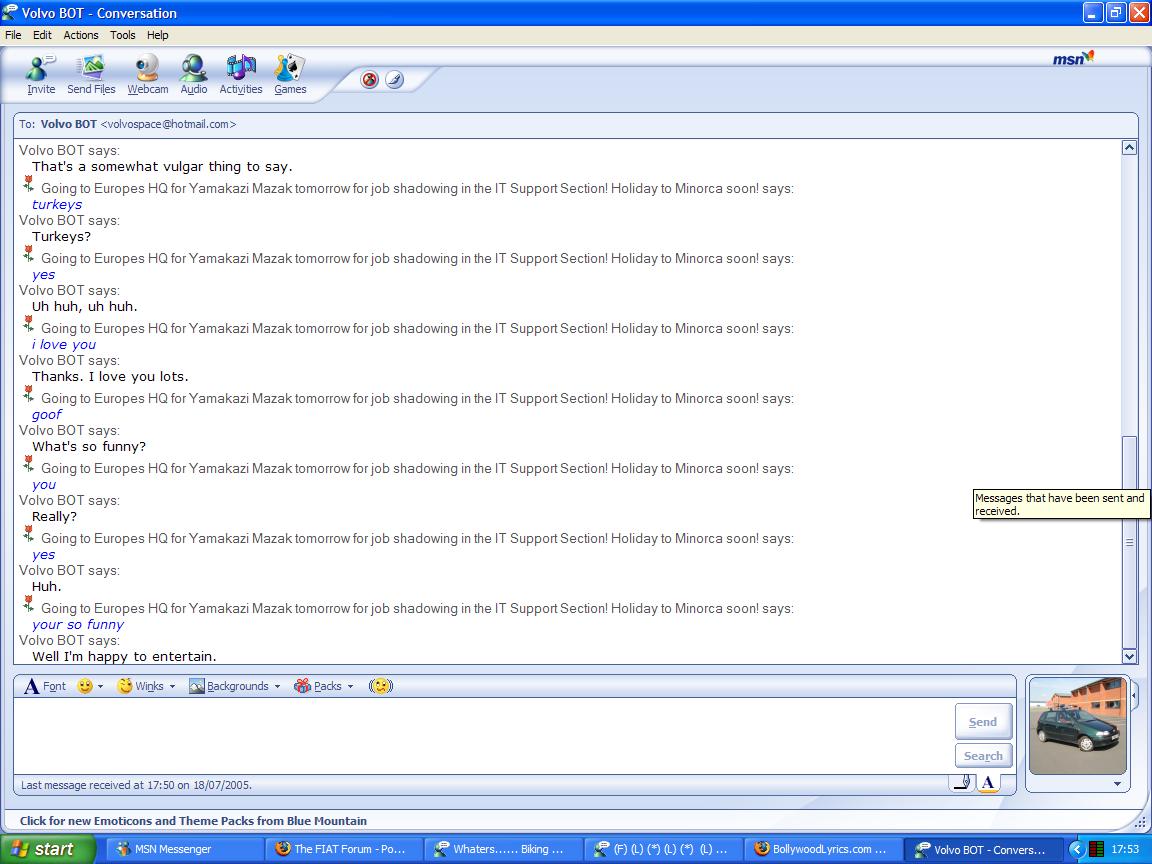The height and width of the screenshot is (864, 1152).
Task: Click the Volvo BOT taskbar button
Action: pyautogui.click(x=983, y=849)
